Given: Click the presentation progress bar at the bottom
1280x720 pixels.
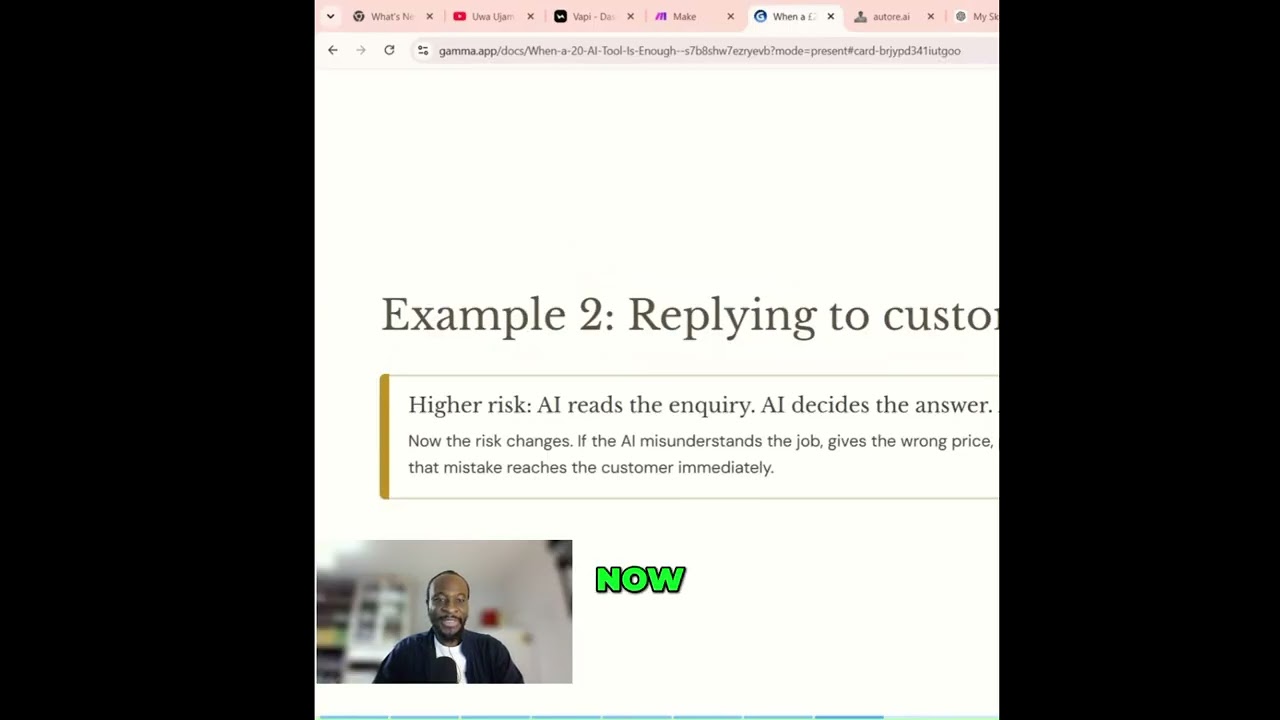Looking at the screenshot, I should point(657,716).
